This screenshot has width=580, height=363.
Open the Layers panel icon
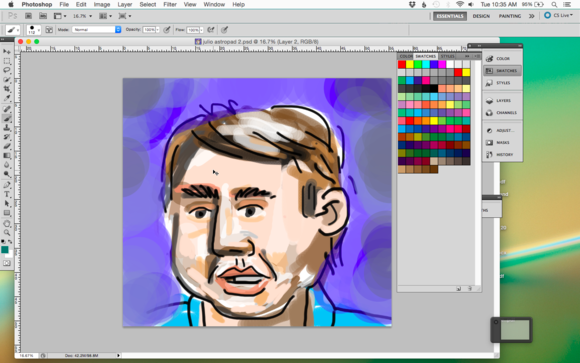[502, 101]
